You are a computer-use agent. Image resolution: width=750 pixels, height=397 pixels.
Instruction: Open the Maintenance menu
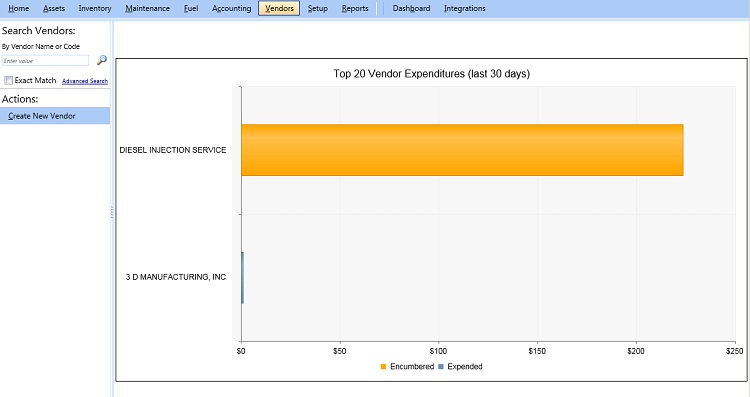pyautogui.click(x=147, y=8)
